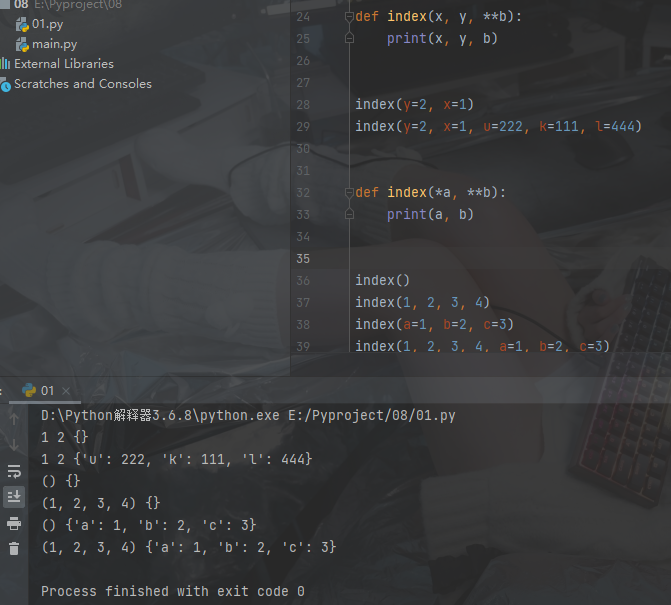Click the Up the stack trace arrow
The height and width of the screenshot is (605, 671).
coord(14,419)
